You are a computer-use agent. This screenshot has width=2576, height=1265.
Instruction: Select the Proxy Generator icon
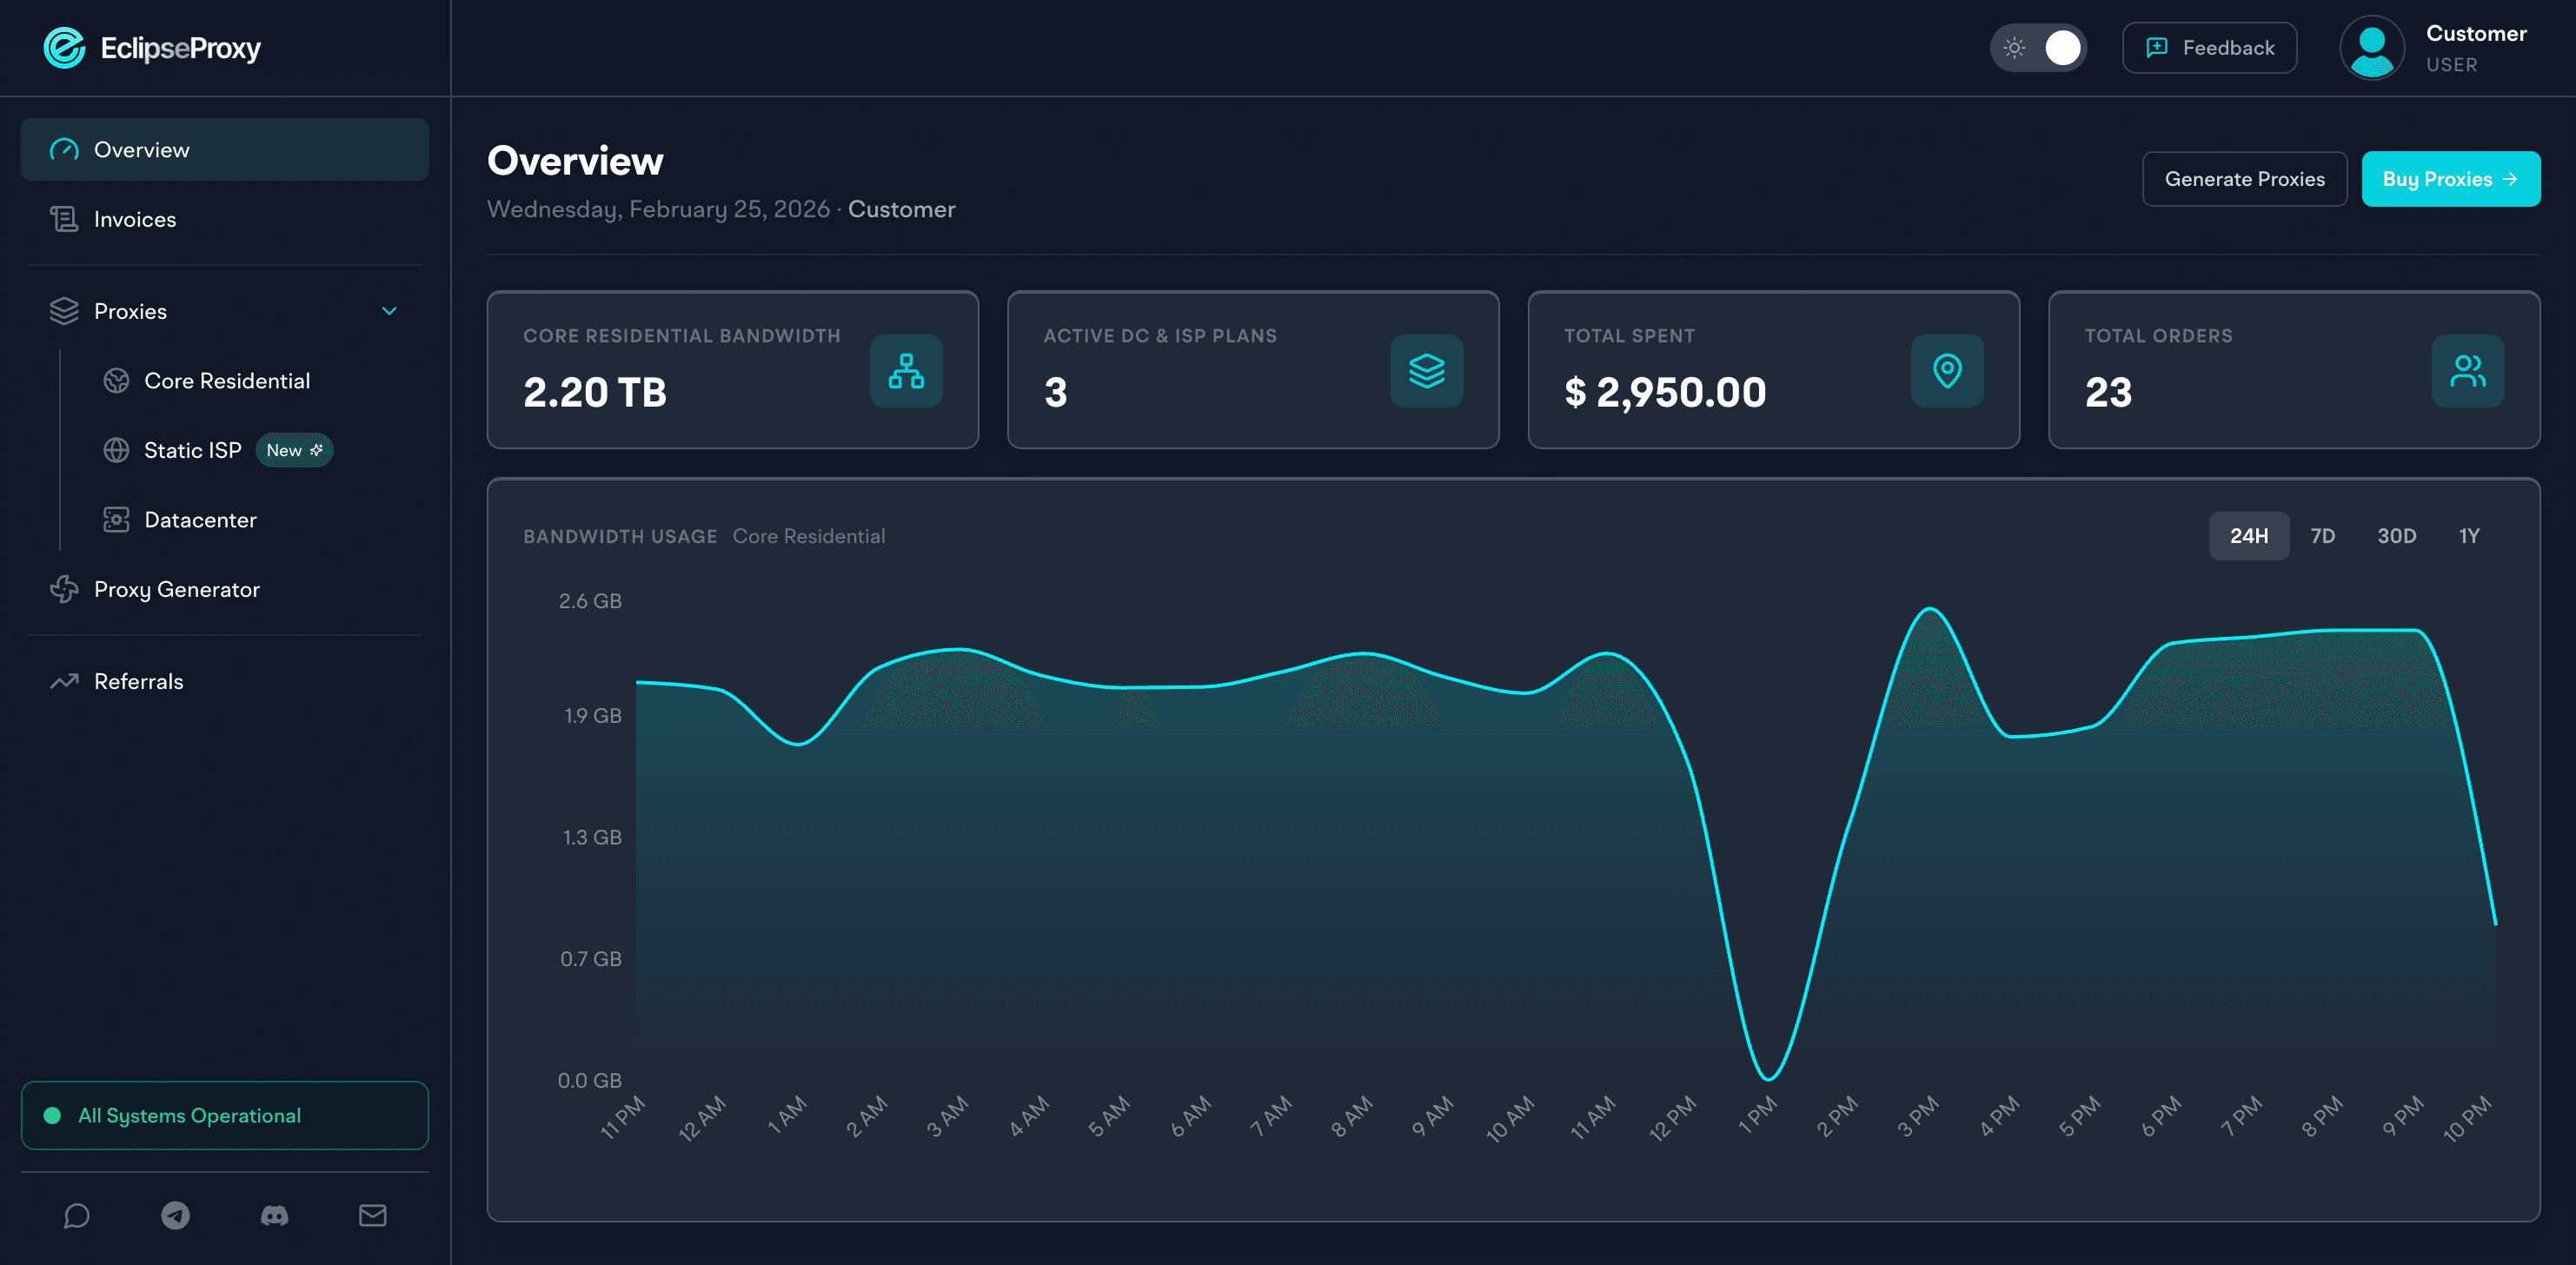(x=63, y=589)
